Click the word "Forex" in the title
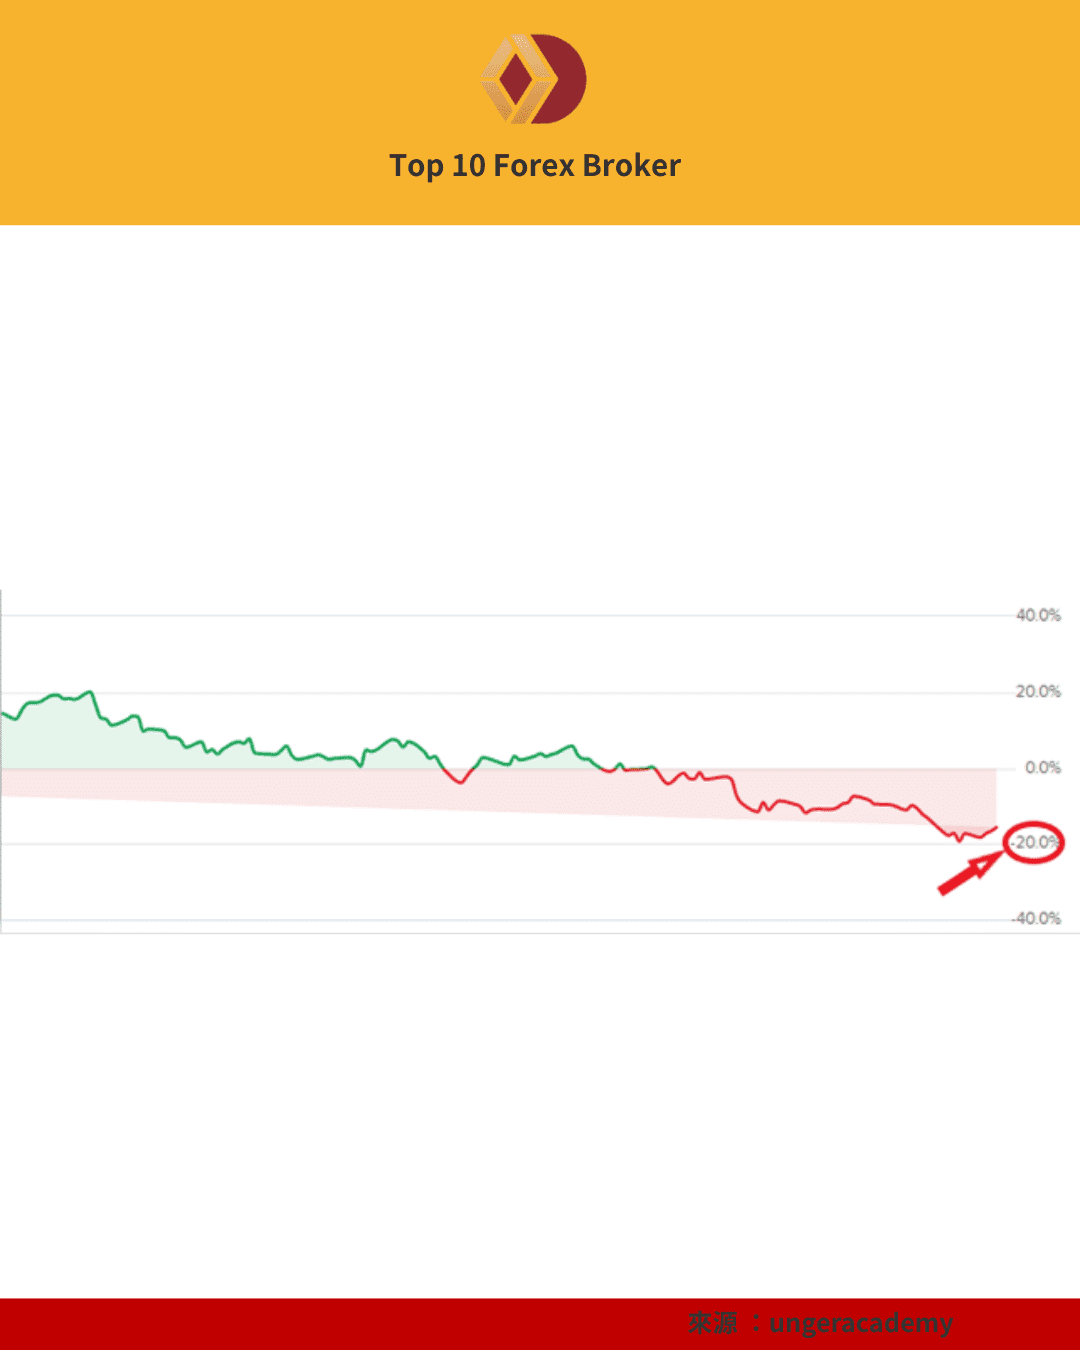This screenshot has width=1080, height=1350. (x=533, y=166)
